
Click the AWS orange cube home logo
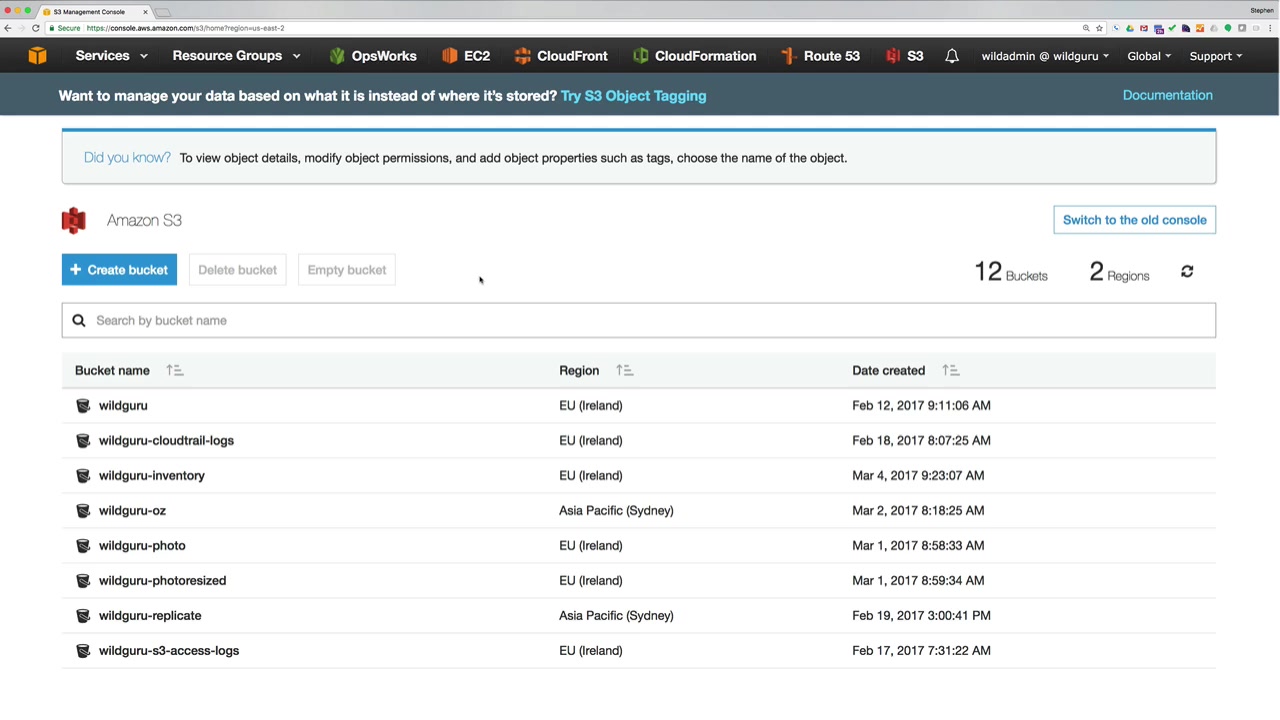click(37, 56)
